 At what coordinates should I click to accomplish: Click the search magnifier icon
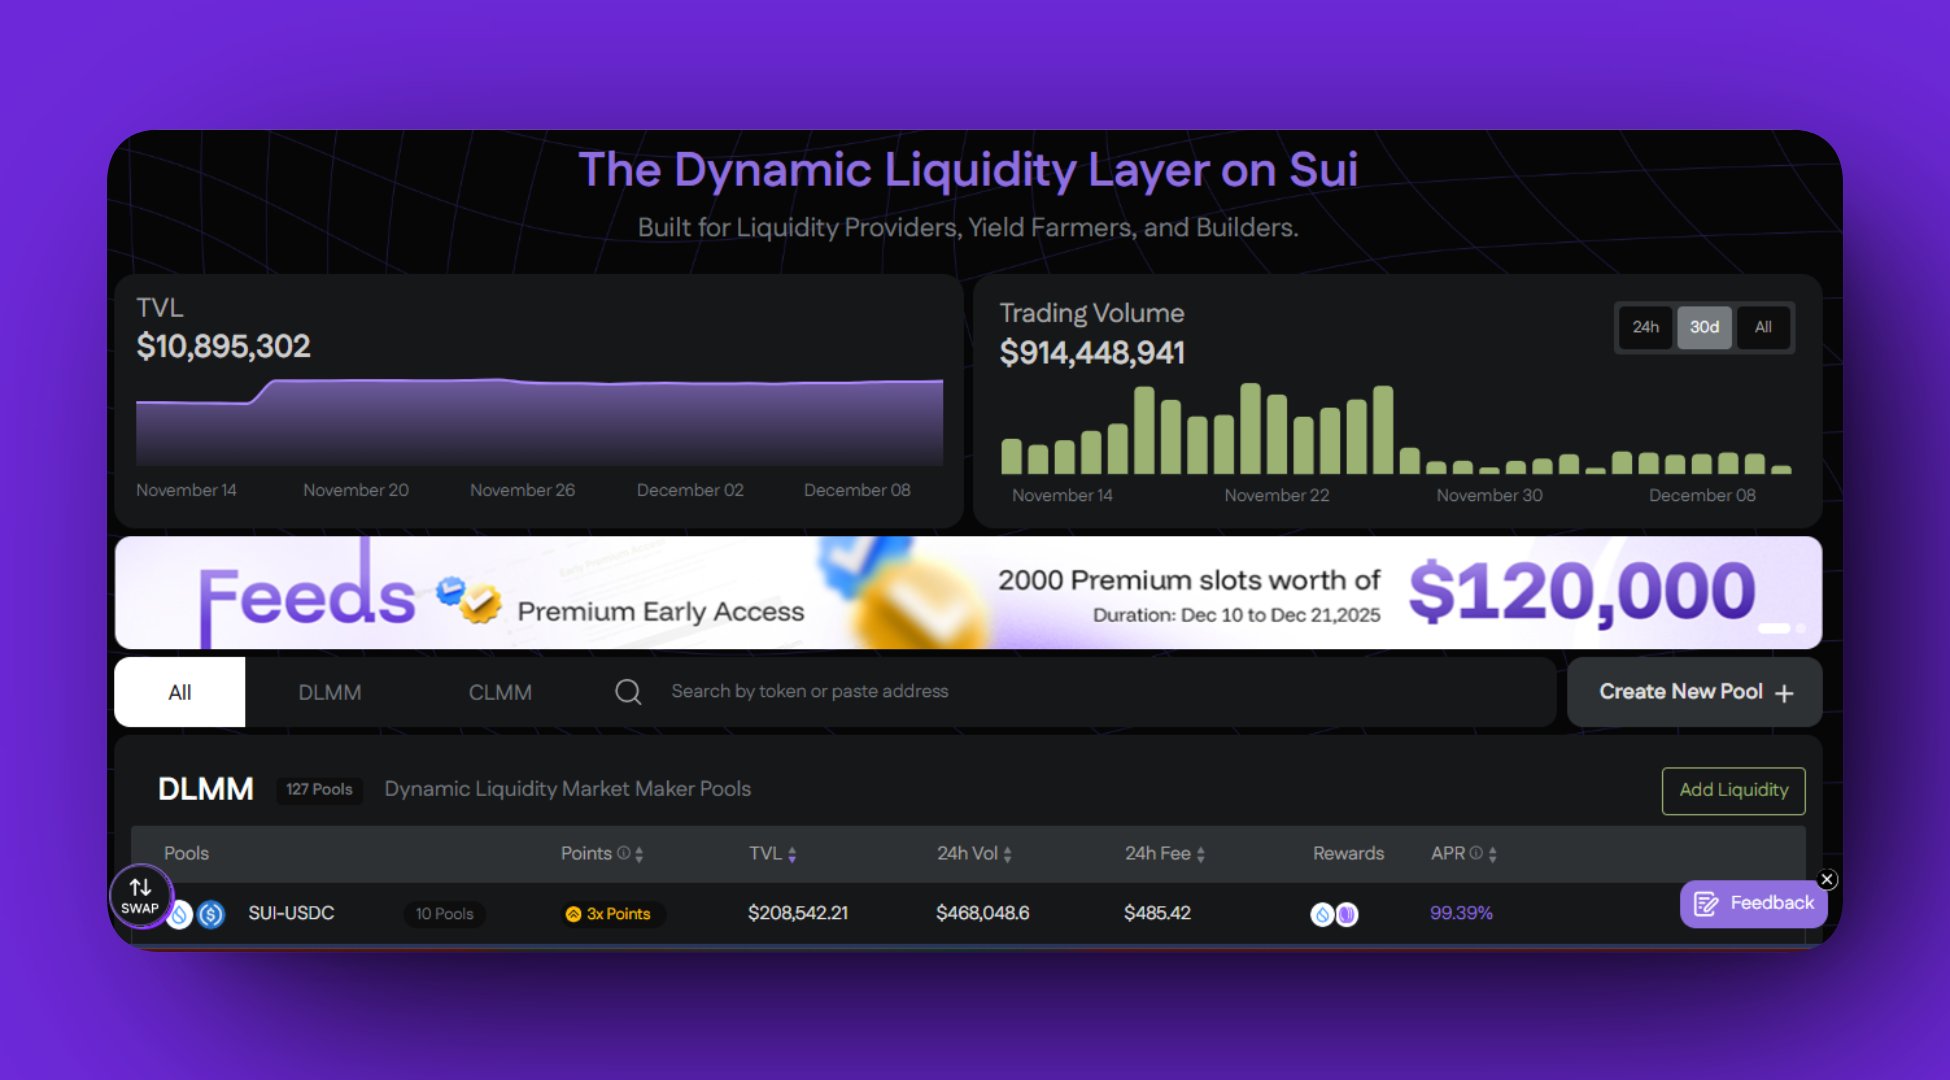coord(628,692)
